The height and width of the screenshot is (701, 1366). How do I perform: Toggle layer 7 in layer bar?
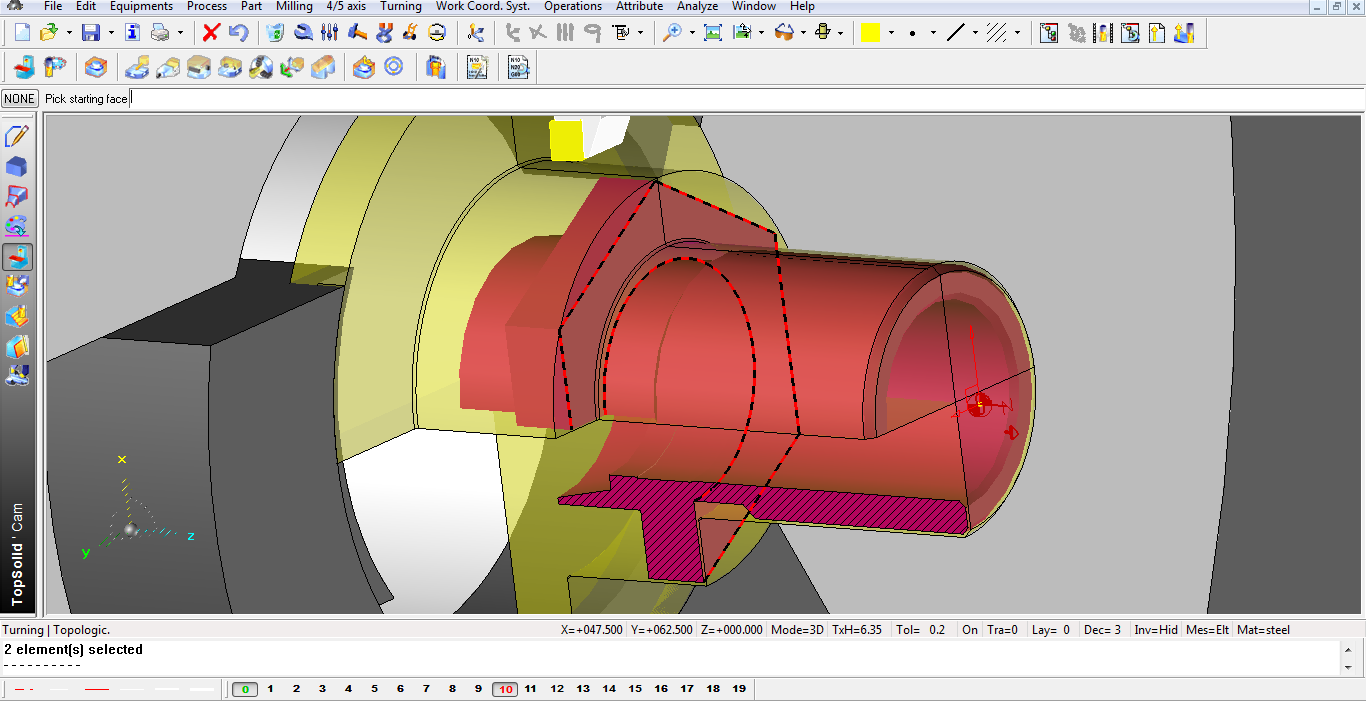(x=427, y=689)
